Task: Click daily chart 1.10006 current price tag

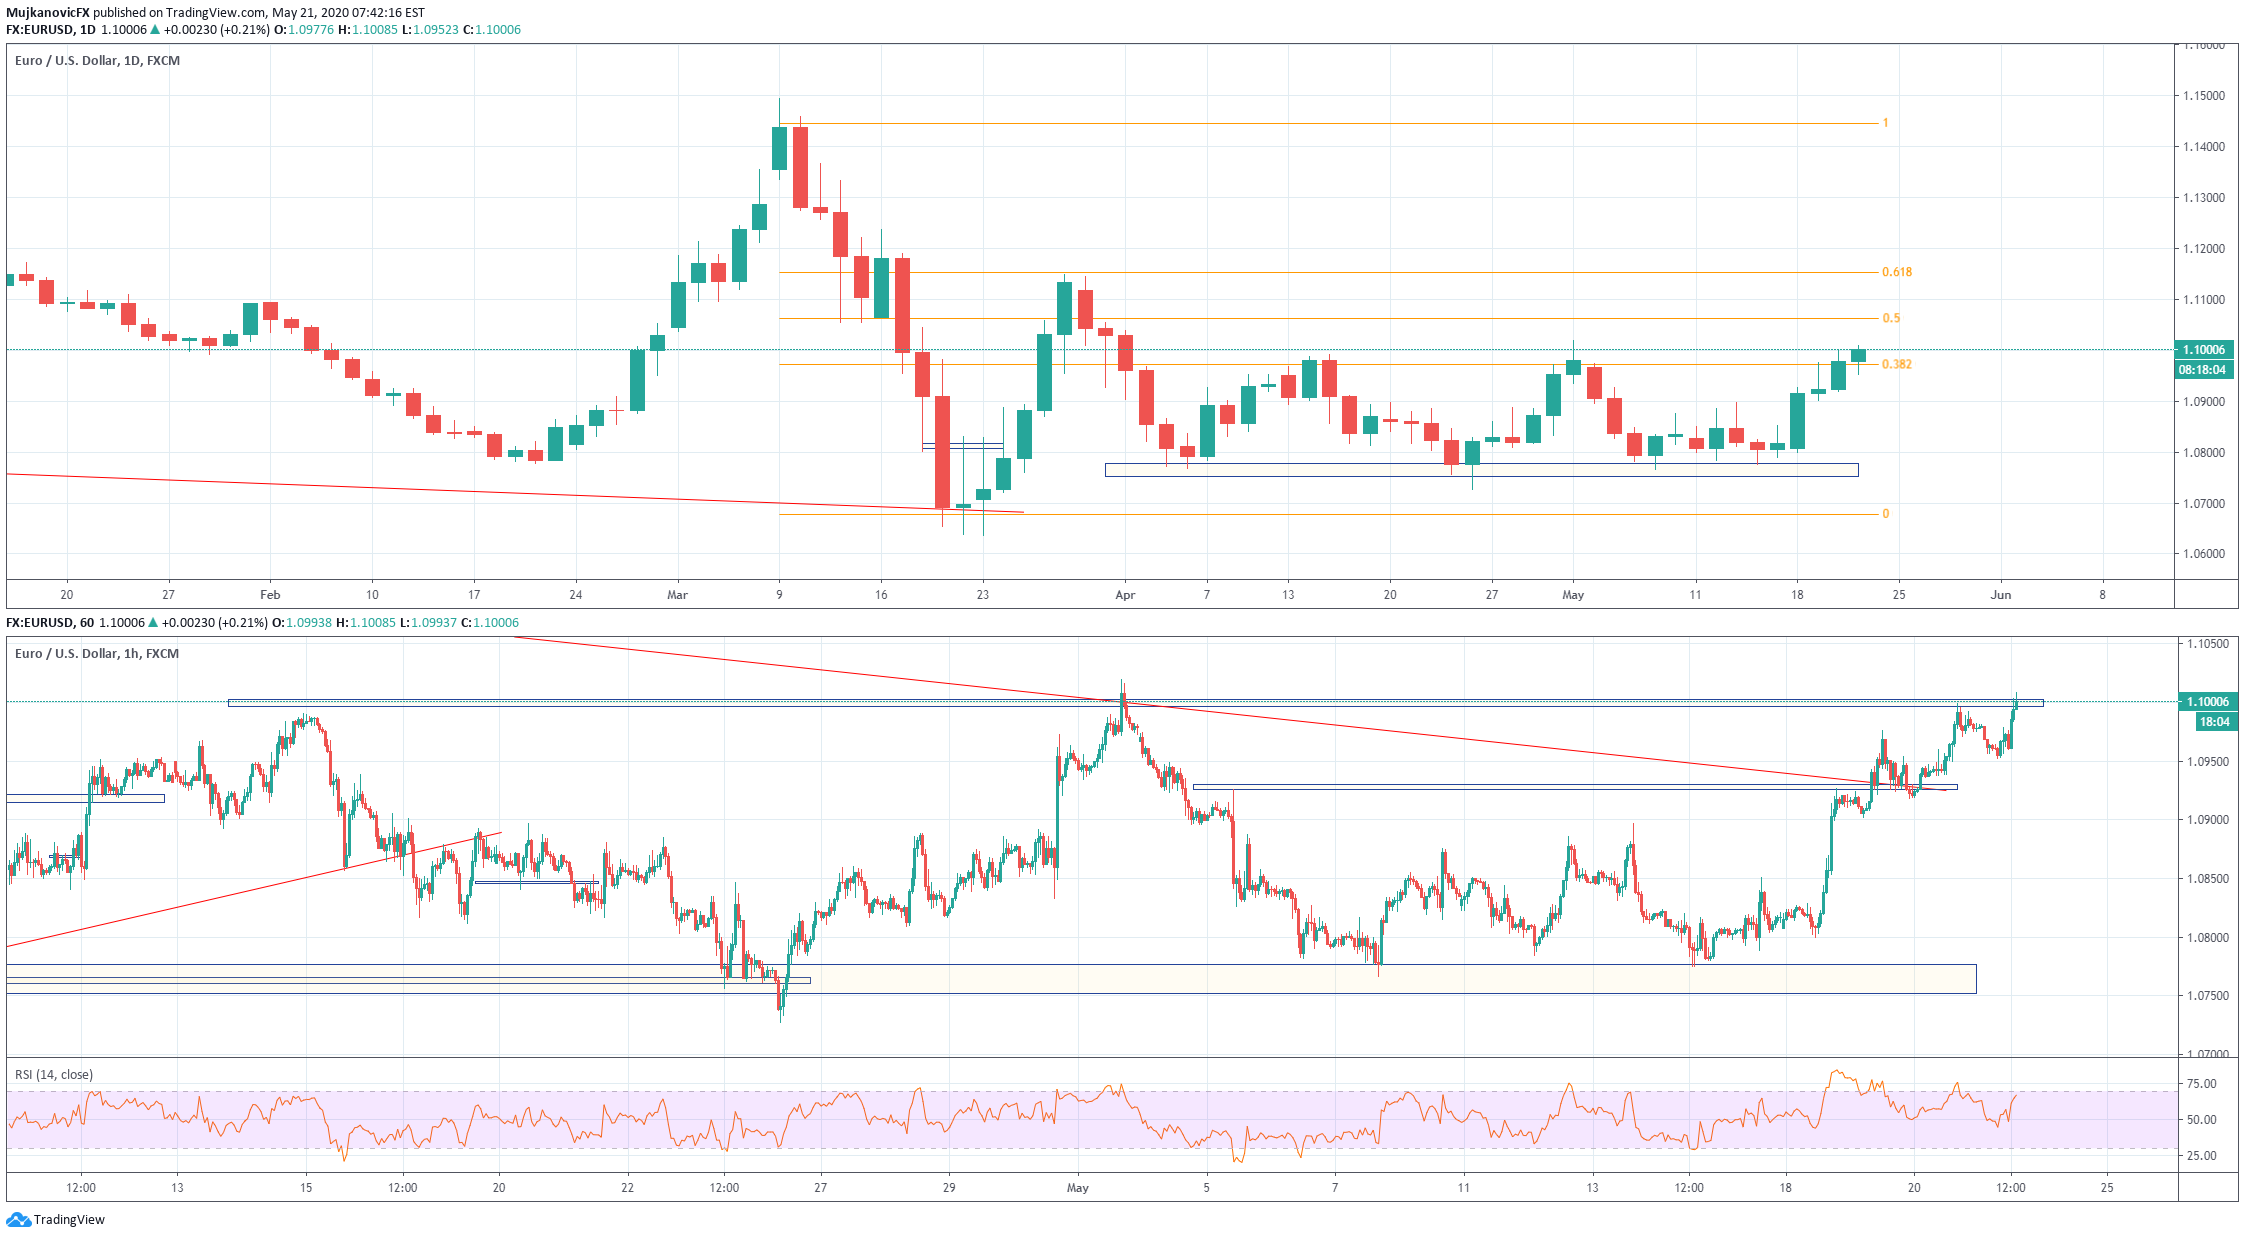Action: [x=2203, y=350]
